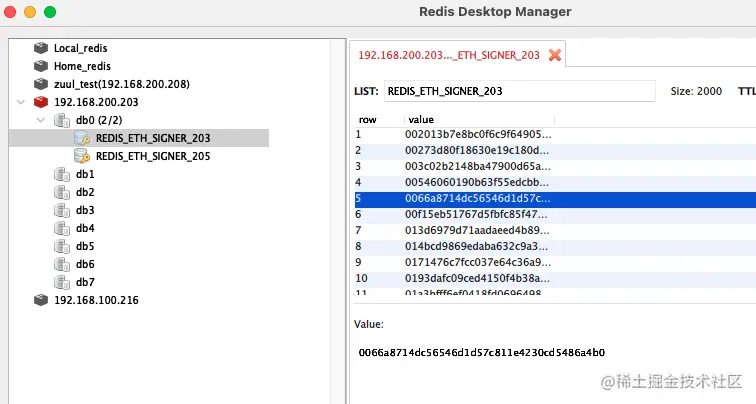Click the full value text 0066a8714dc56546d1d57c811e4230cd5486a4b0

coord(481,352)
